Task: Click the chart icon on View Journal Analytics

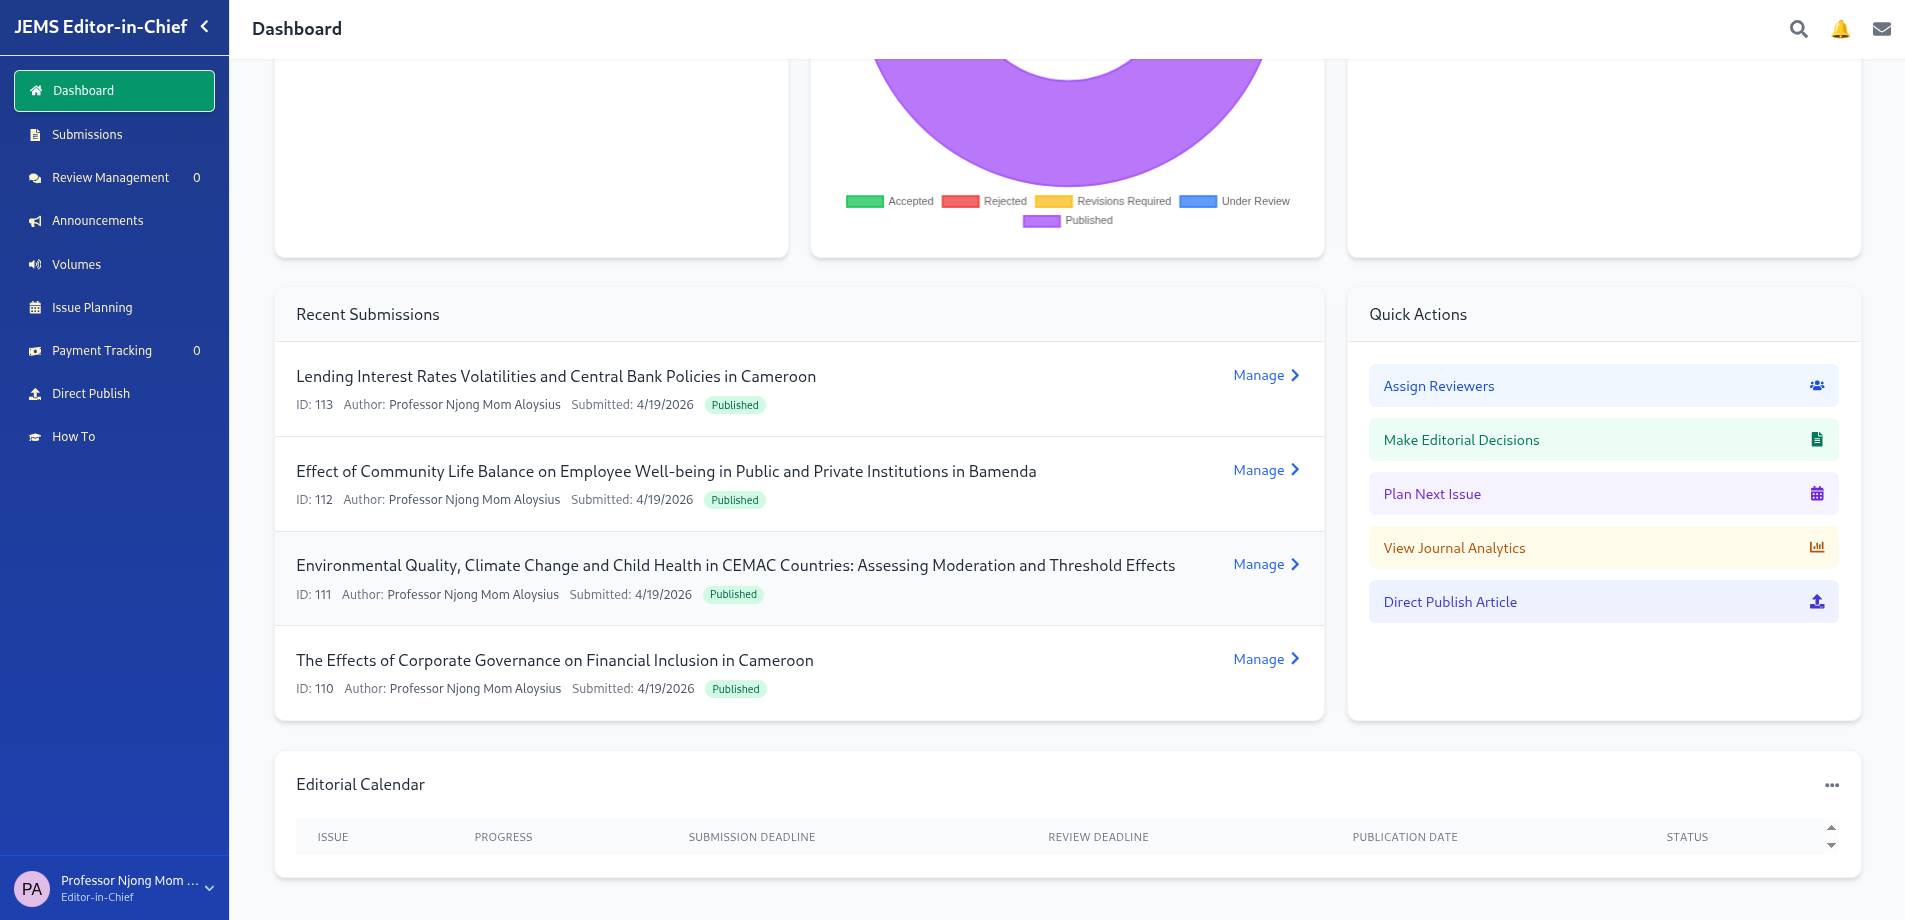Action: tap(1817, 547)
